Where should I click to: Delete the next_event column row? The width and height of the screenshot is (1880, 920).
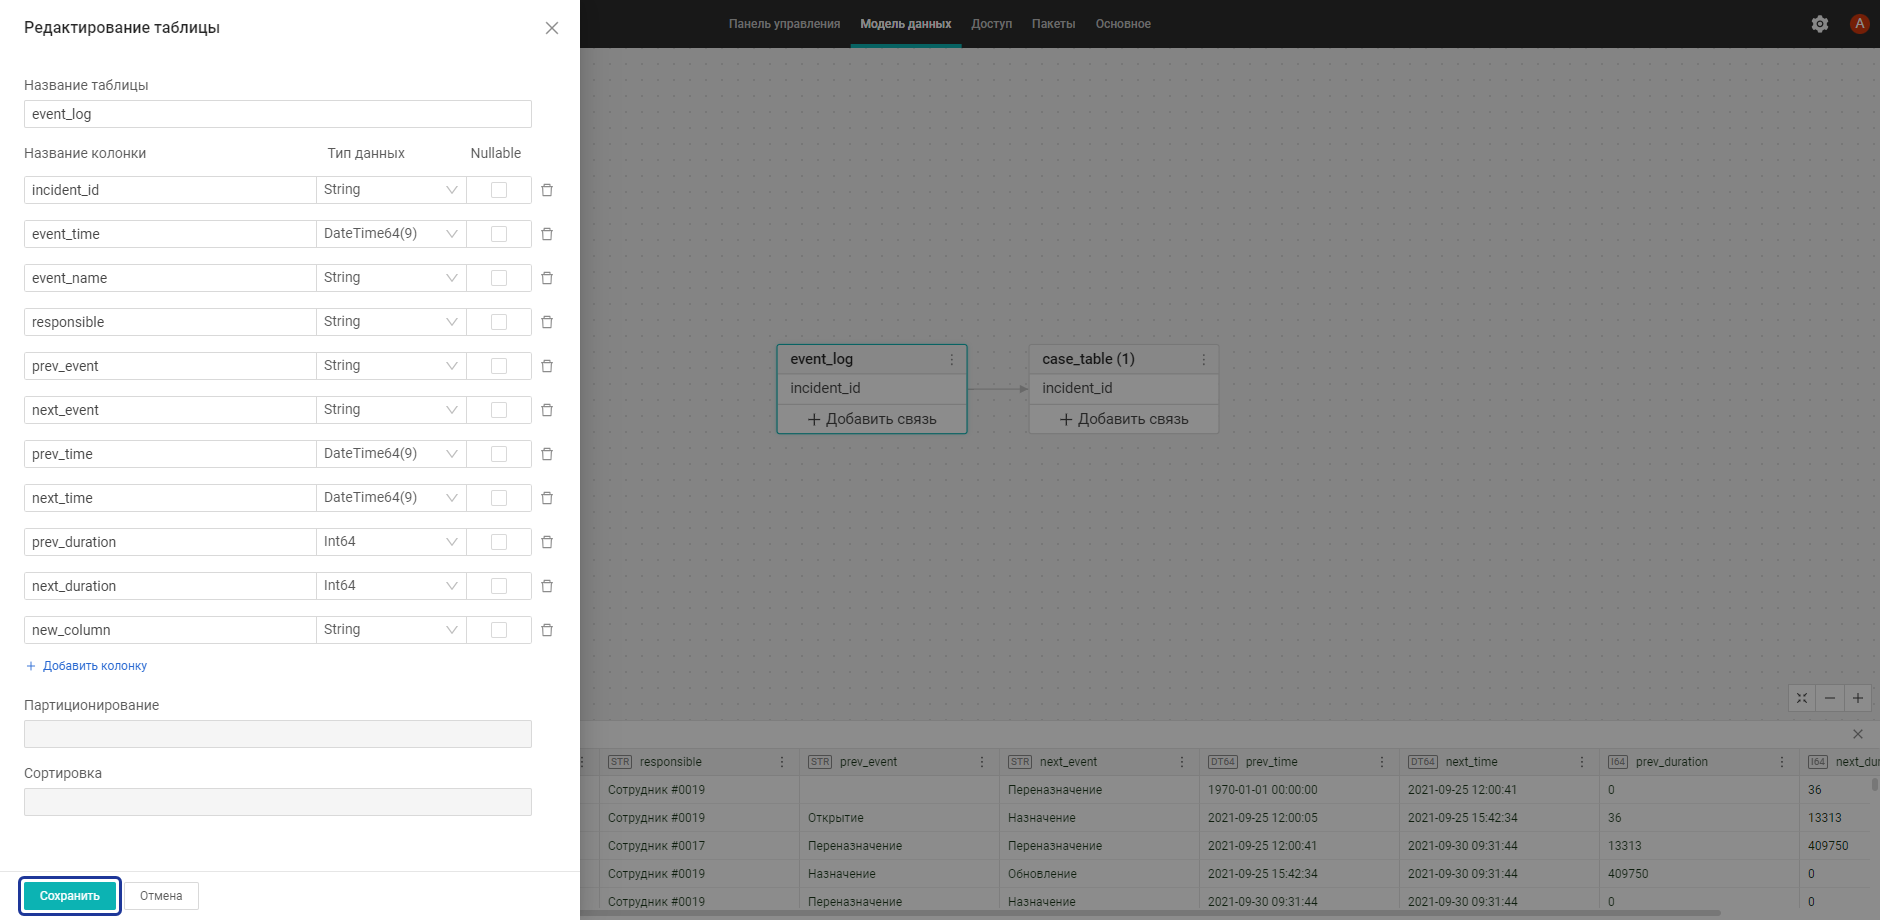coord(547,410)
